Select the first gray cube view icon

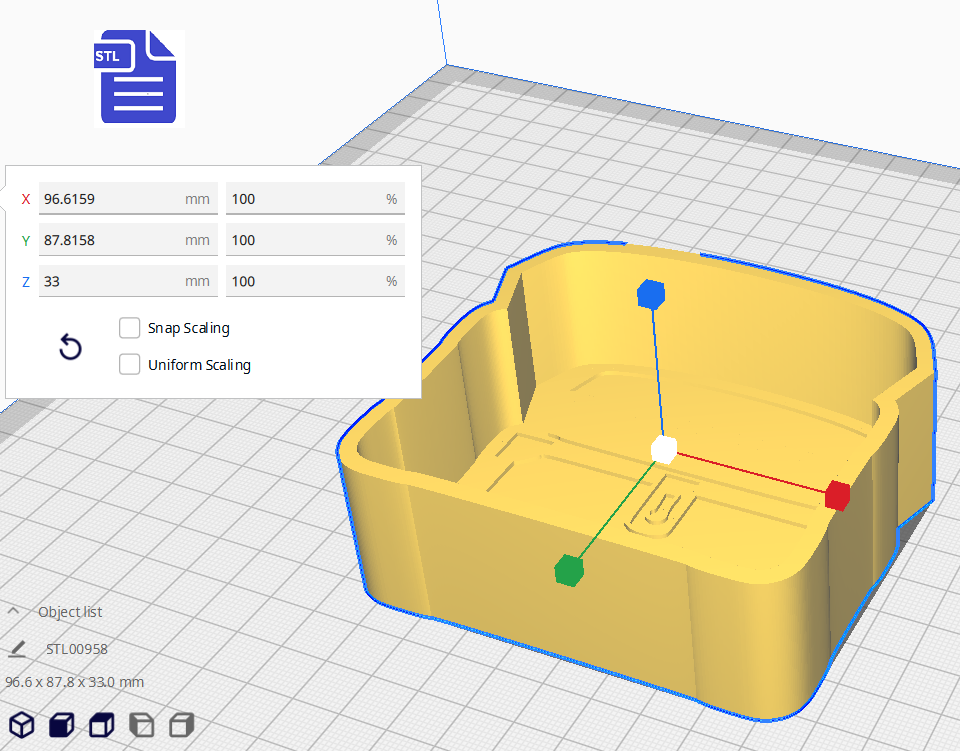click(x=141, y=725)
